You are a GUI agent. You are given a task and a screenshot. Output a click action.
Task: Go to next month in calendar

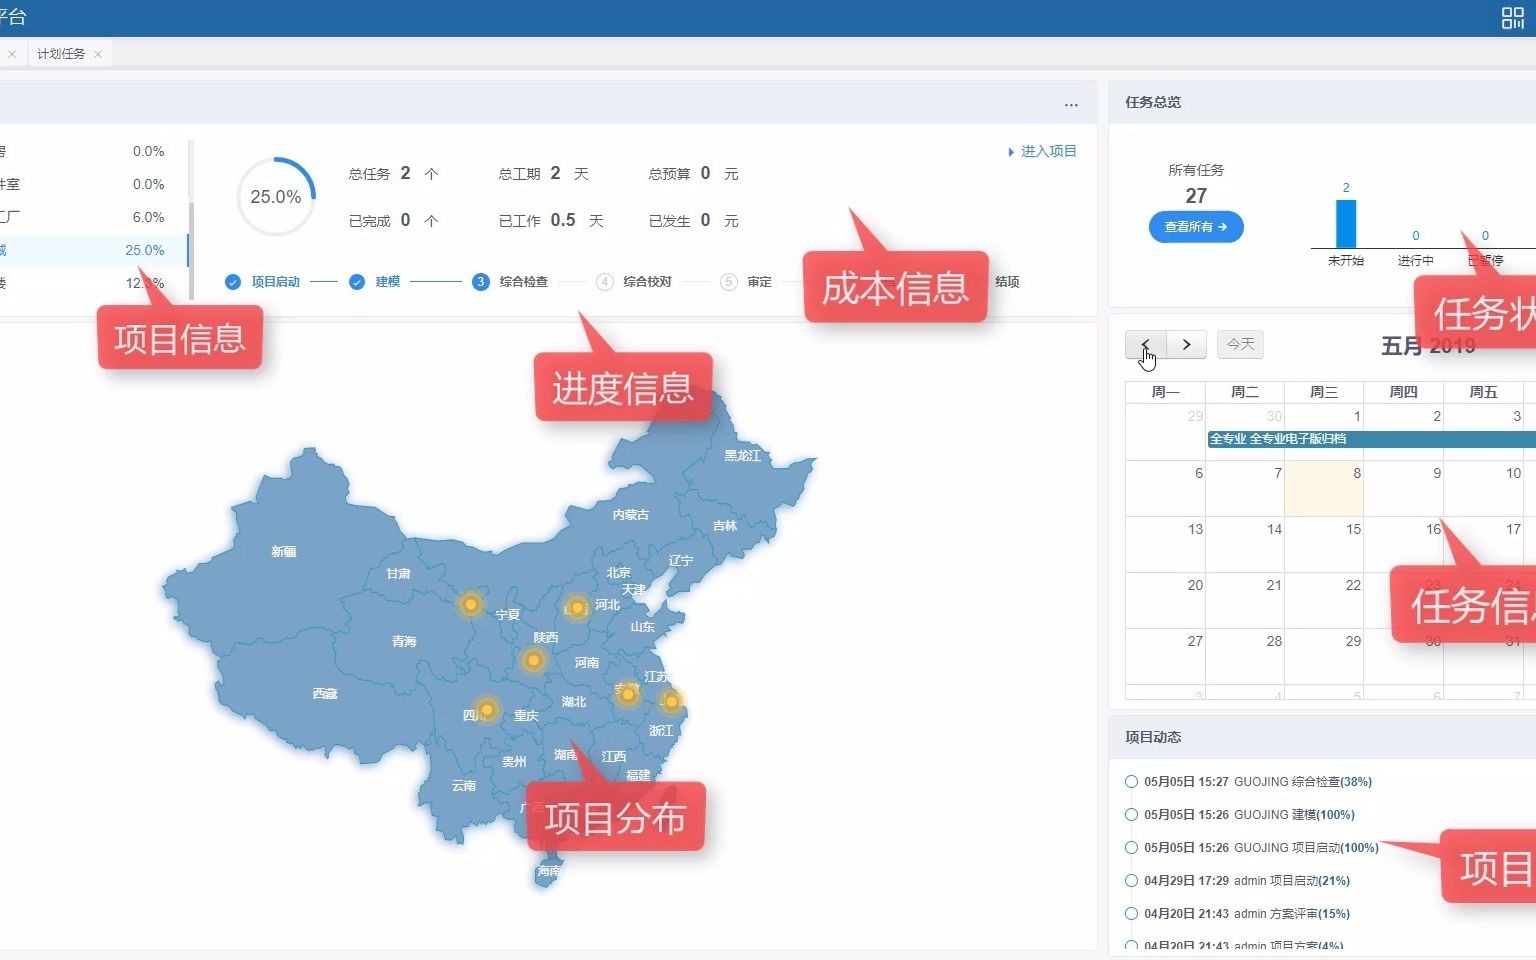tap(1186, 344)
